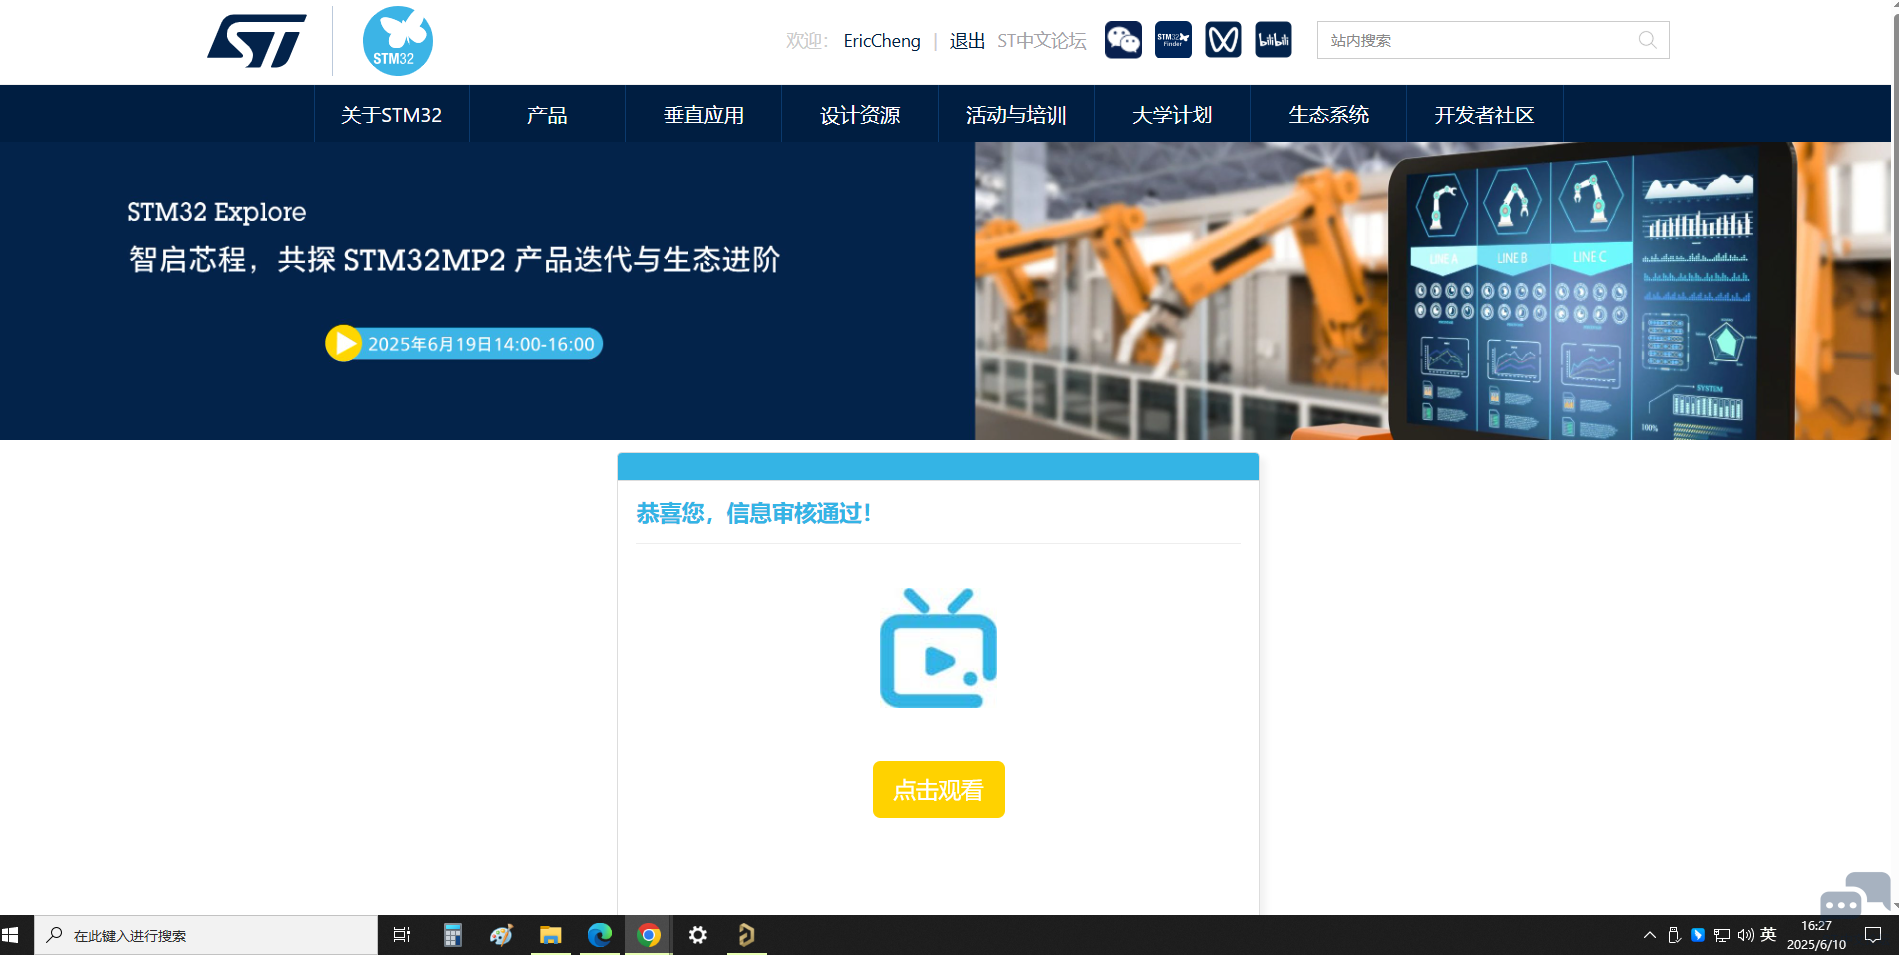1899x955 pixels.
Task: Click the 退出 logout link
Action: pos(967,41)
